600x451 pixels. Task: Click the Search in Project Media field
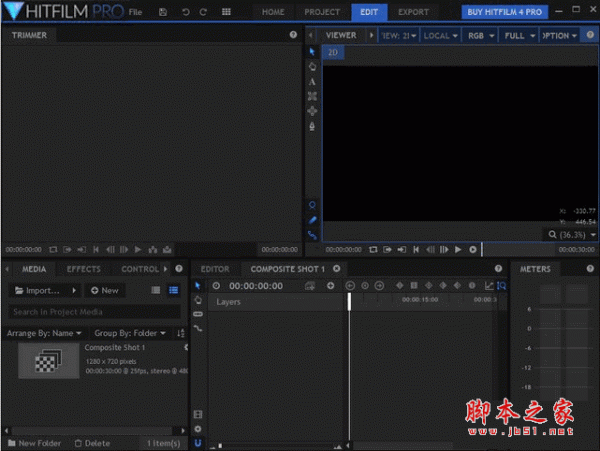pos(95,311)
